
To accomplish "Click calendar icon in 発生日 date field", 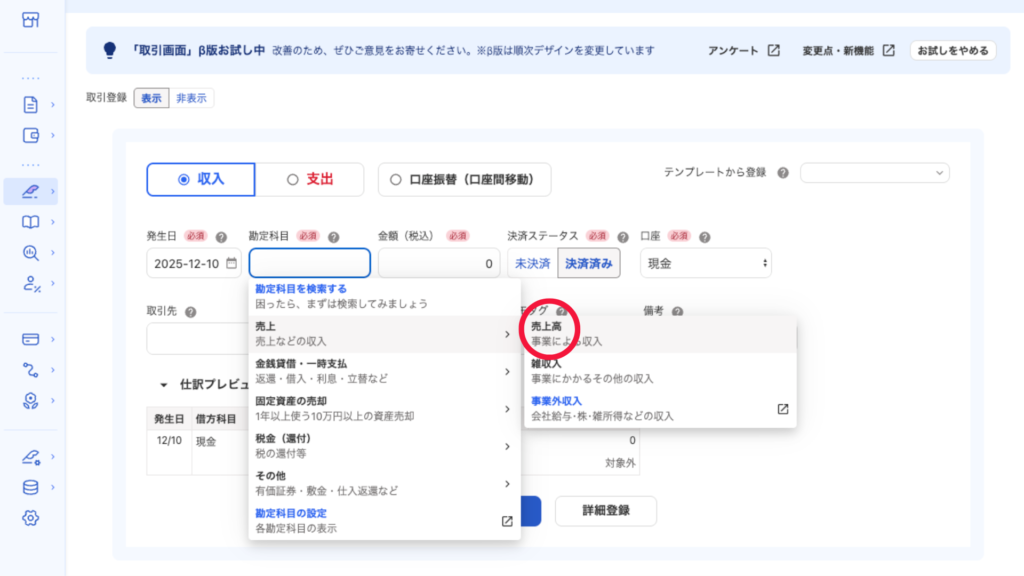I will click(231, 264).
